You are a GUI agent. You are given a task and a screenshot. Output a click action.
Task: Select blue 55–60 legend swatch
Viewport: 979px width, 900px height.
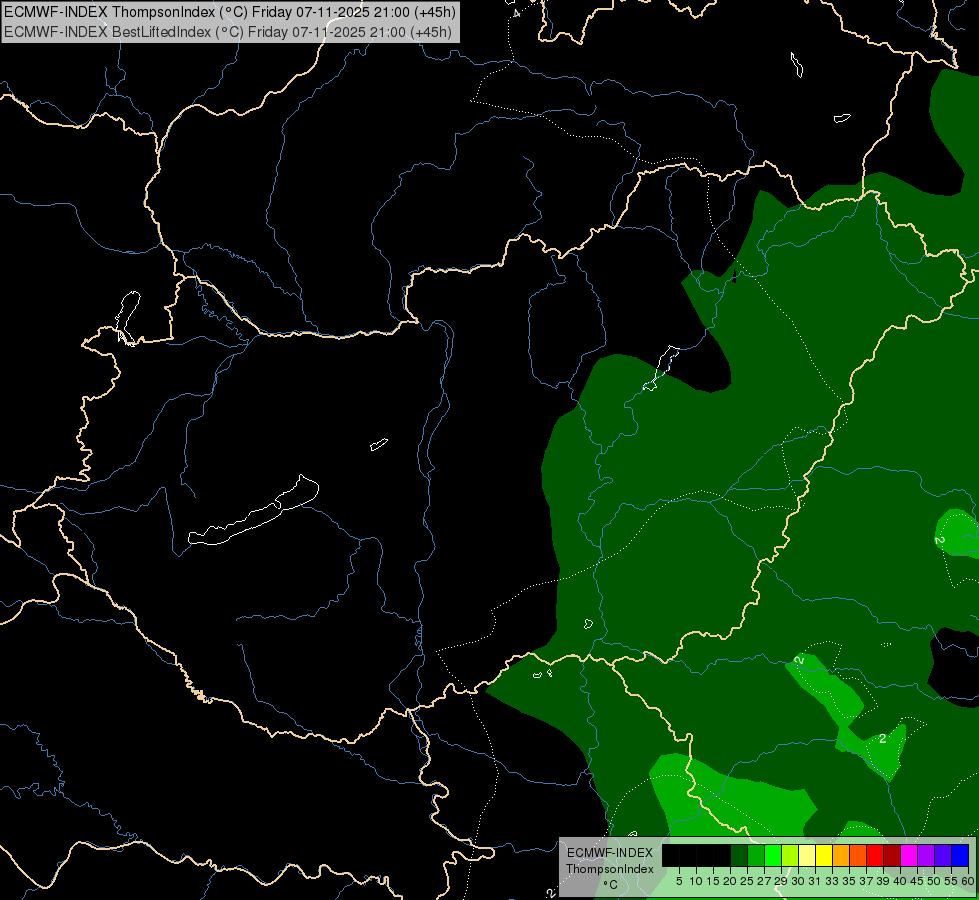click(x=960, y=855)
